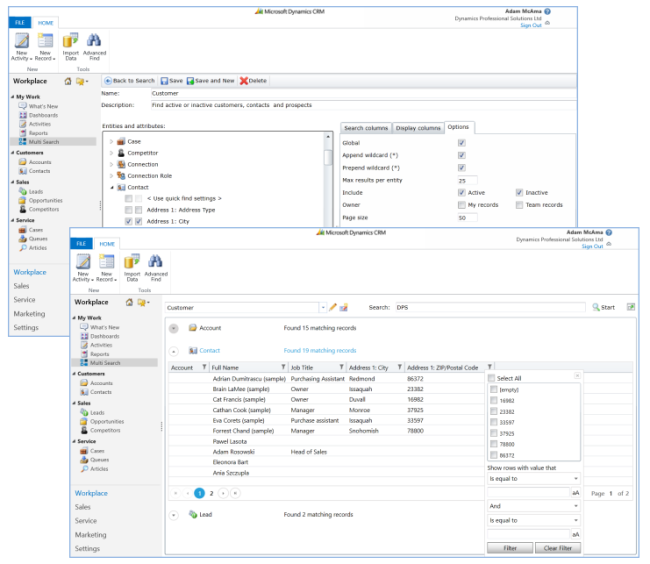Check Team records owner checkbox
Viewport: 650px width, 564px height.
(519, 205)
